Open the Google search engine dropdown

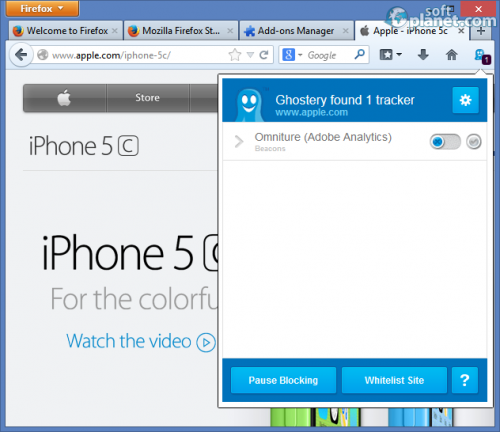[x=292, y=55]
